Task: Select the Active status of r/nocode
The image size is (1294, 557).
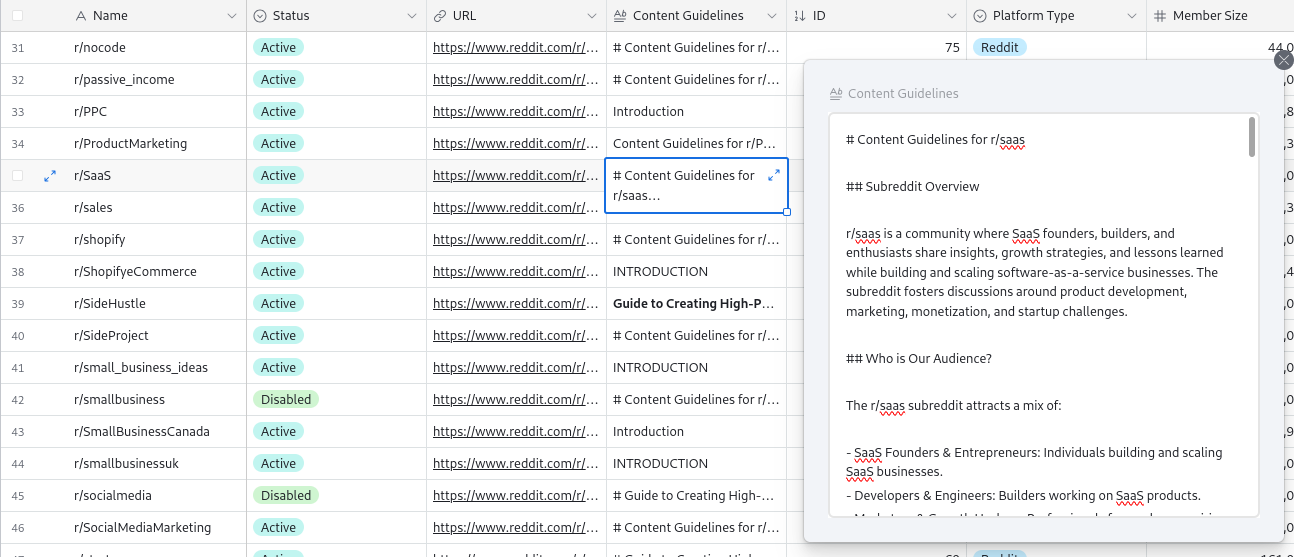Action: (278, 47)
